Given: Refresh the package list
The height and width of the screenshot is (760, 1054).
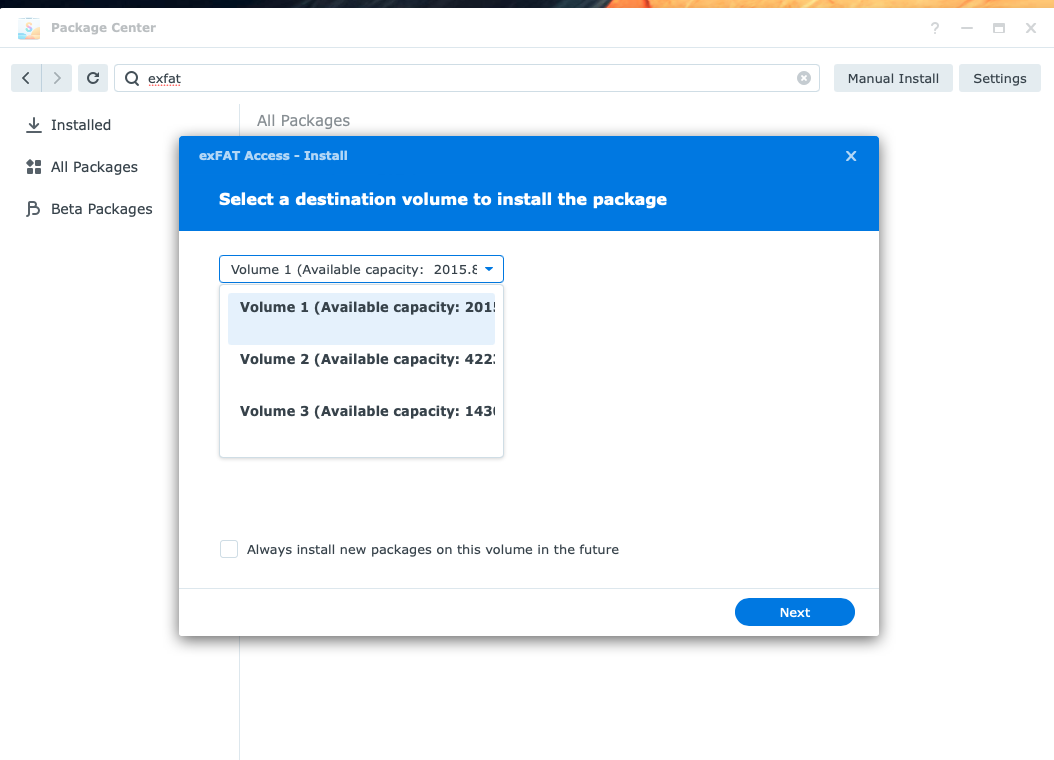Looking at the screenshot, I should 93,78.
